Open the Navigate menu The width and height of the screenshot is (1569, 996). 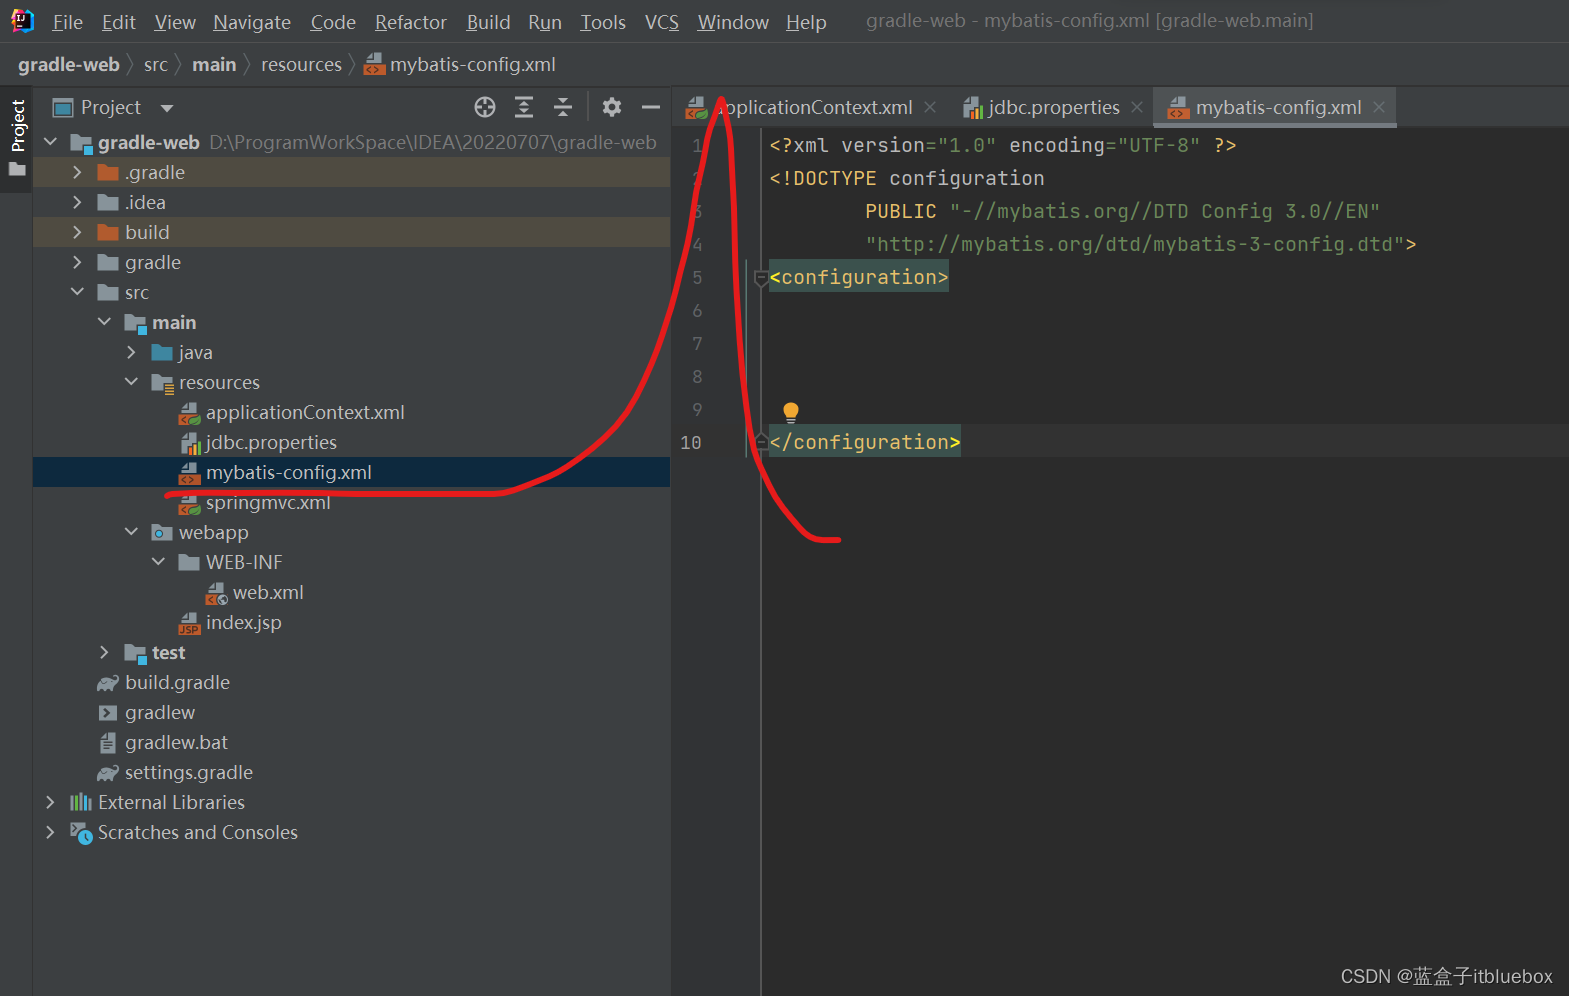[x=252, y=22]
